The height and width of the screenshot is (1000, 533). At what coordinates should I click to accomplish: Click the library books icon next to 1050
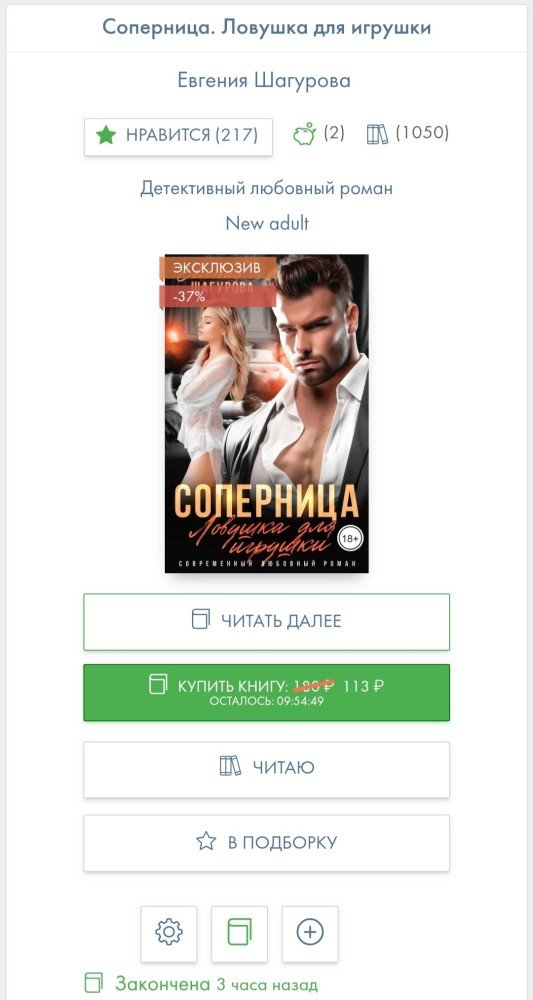[x=377, y=134]
